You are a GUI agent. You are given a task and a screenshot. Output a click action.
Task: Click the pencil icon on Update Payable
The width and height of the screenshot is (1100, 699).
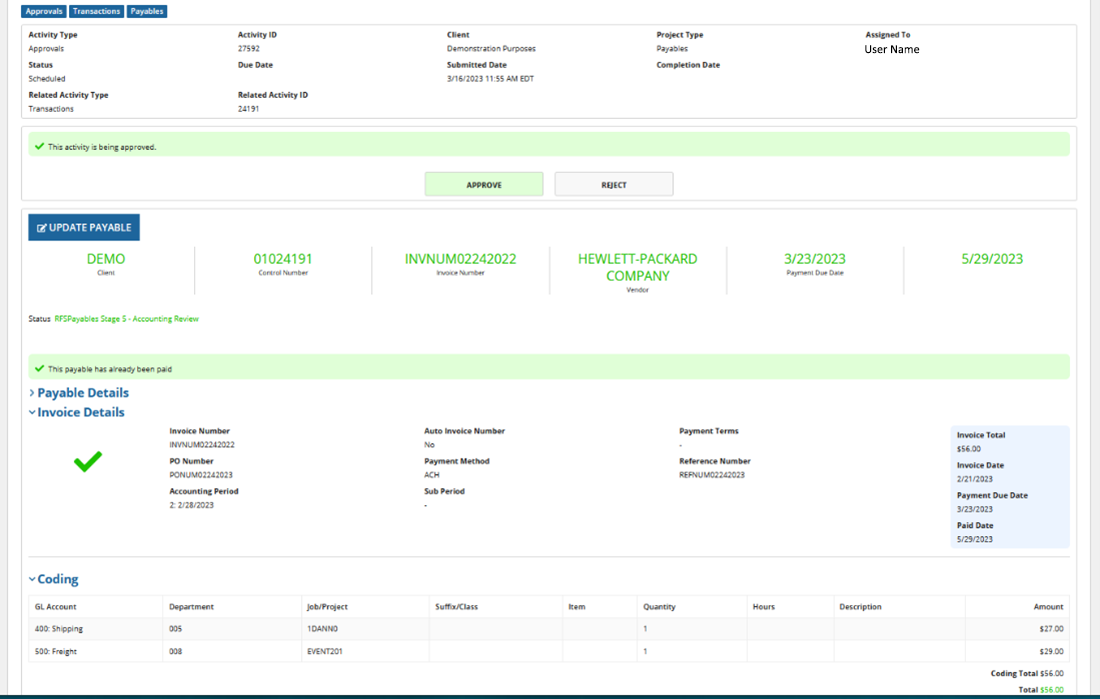click(x=42, y=228)
